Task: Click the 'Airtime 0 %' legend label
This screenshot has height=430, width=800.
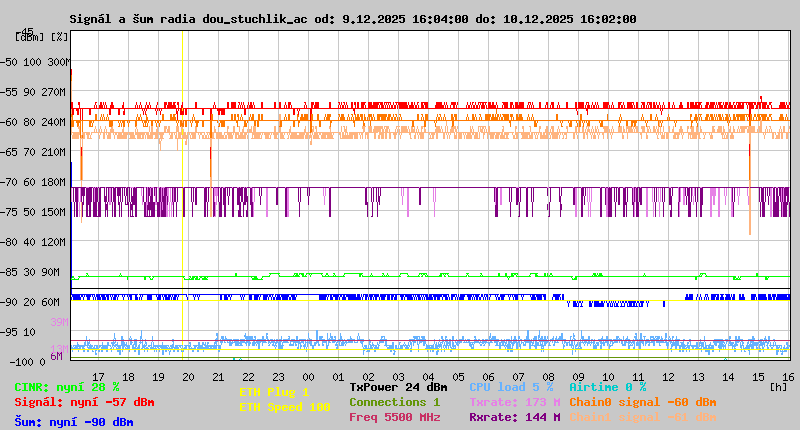Action: (608, 387)
